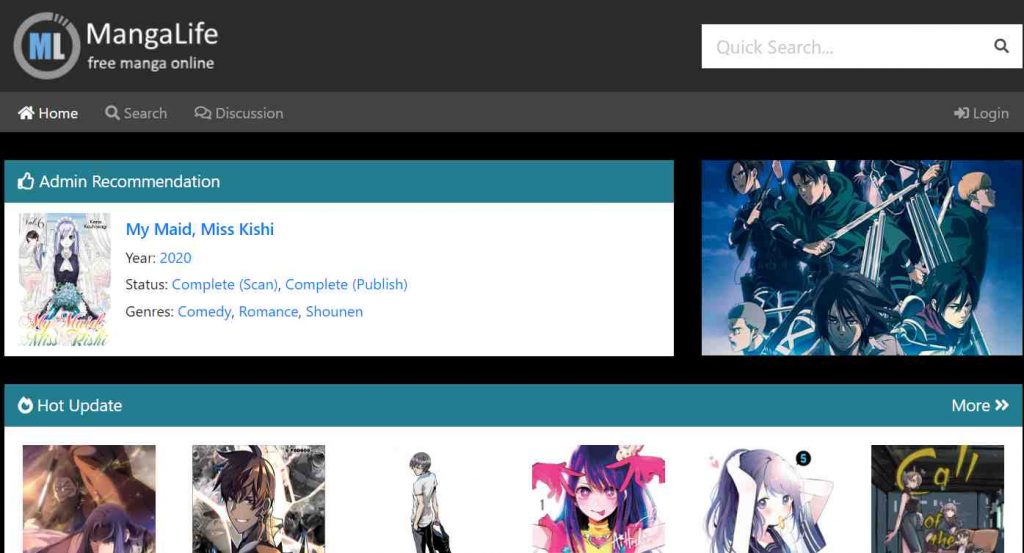Click the 2020 year link

[x=175, y=258]
